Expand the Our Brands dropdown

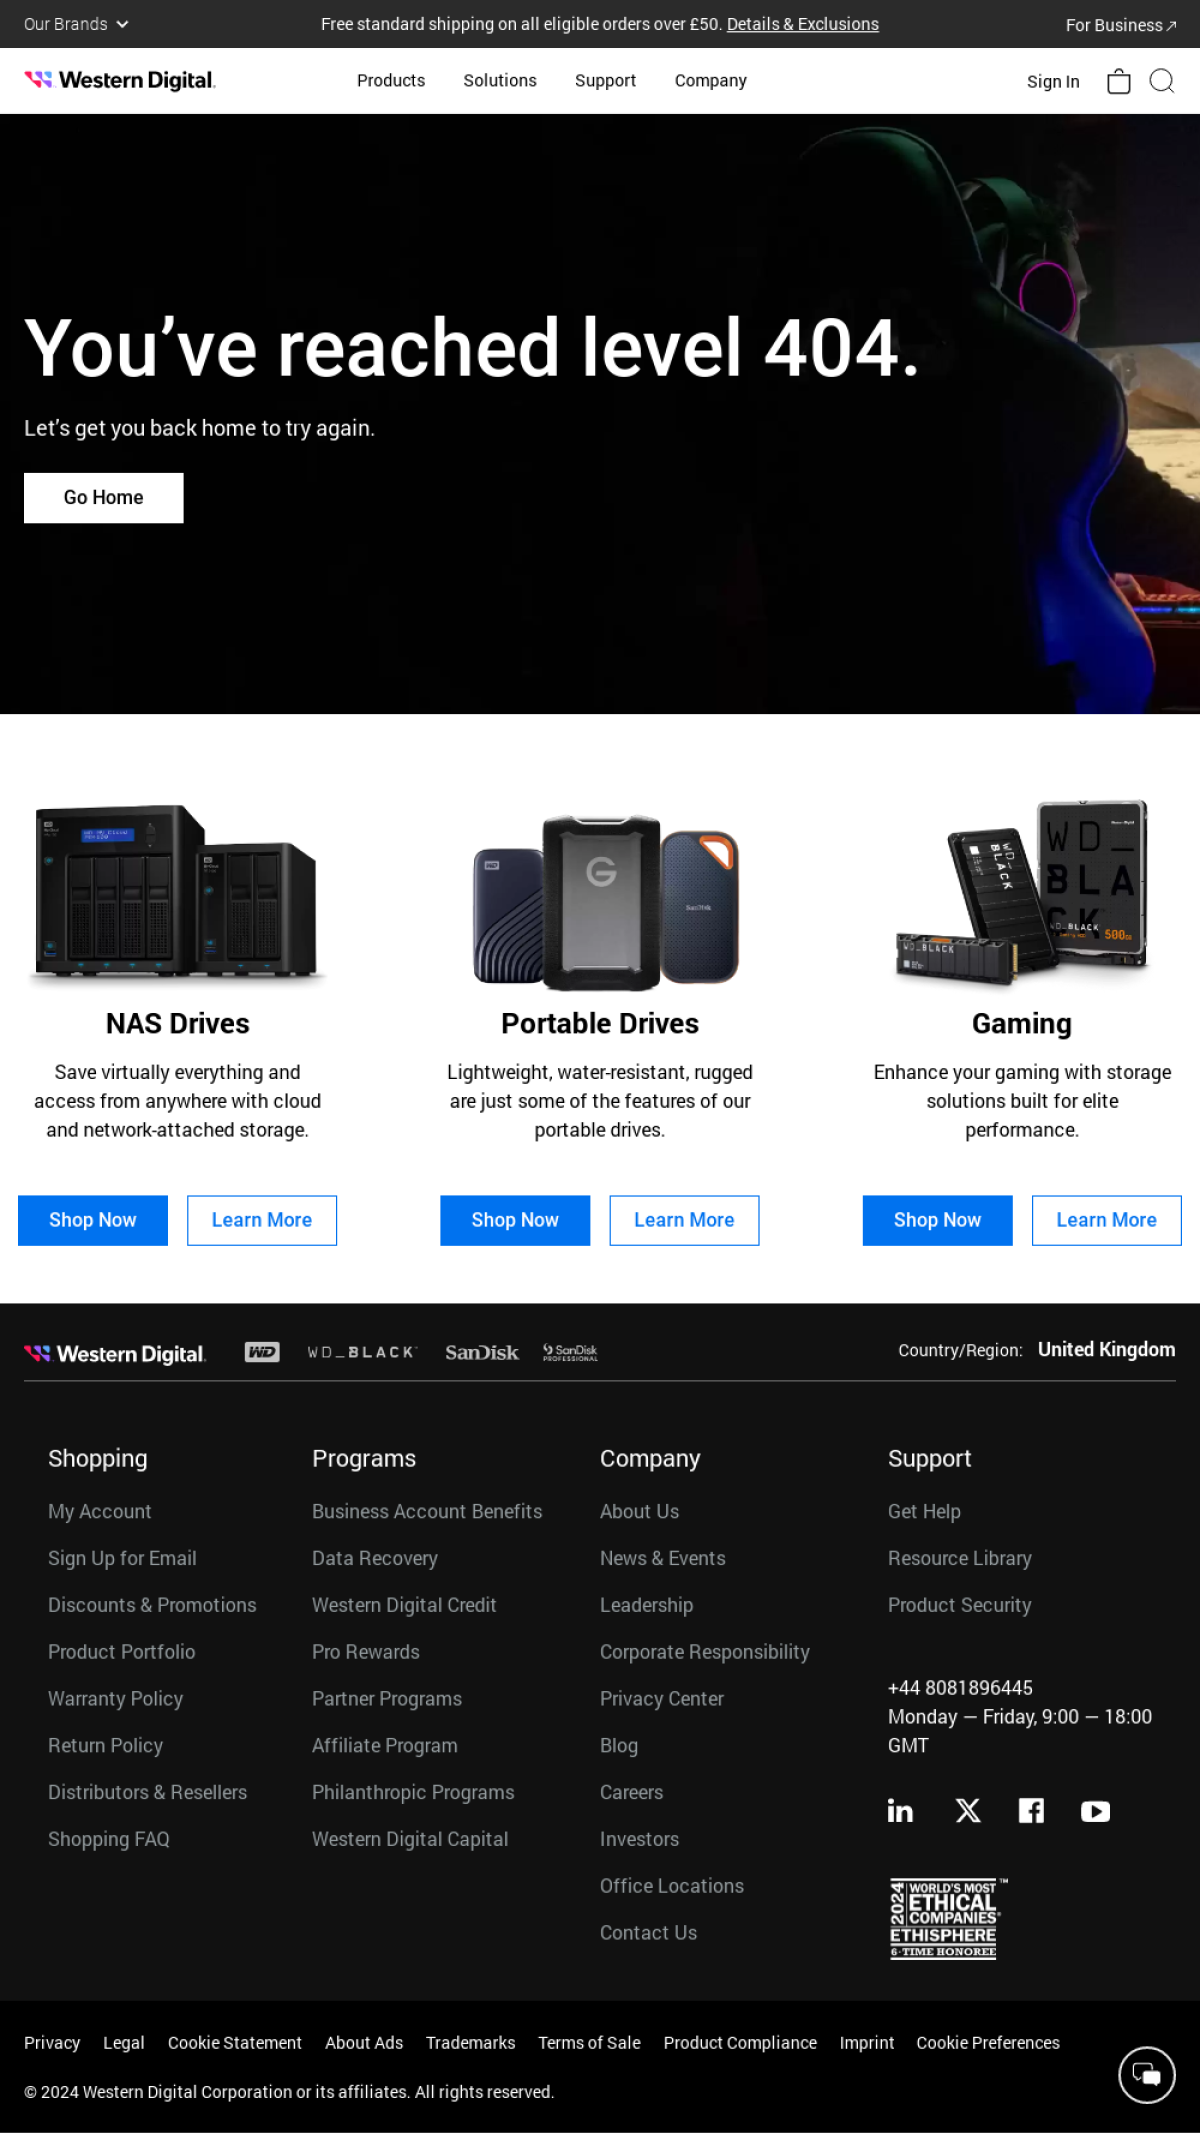click(x=76, y=24)
